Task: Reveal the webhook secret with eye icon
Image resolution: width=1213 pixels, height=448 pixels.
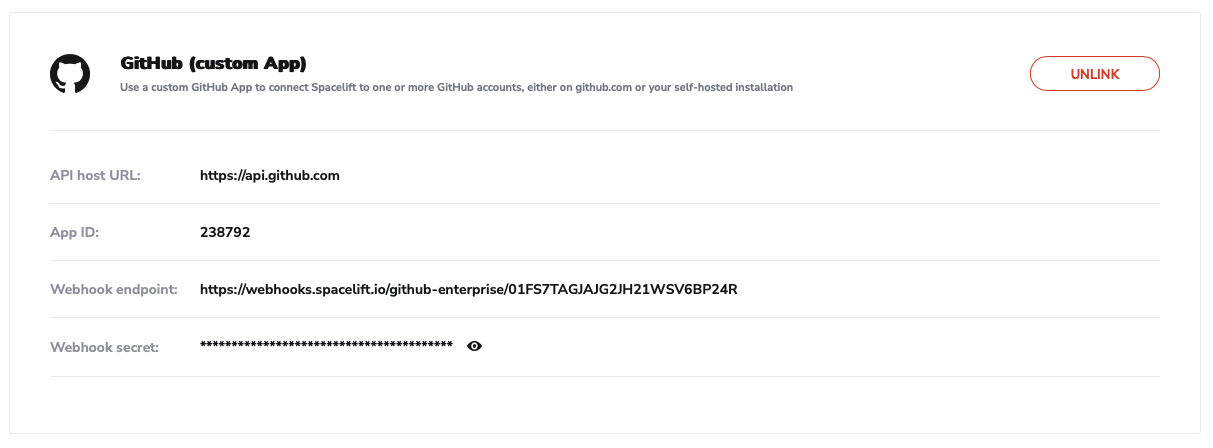Action: pyautogui.click(x=475, y=346)
